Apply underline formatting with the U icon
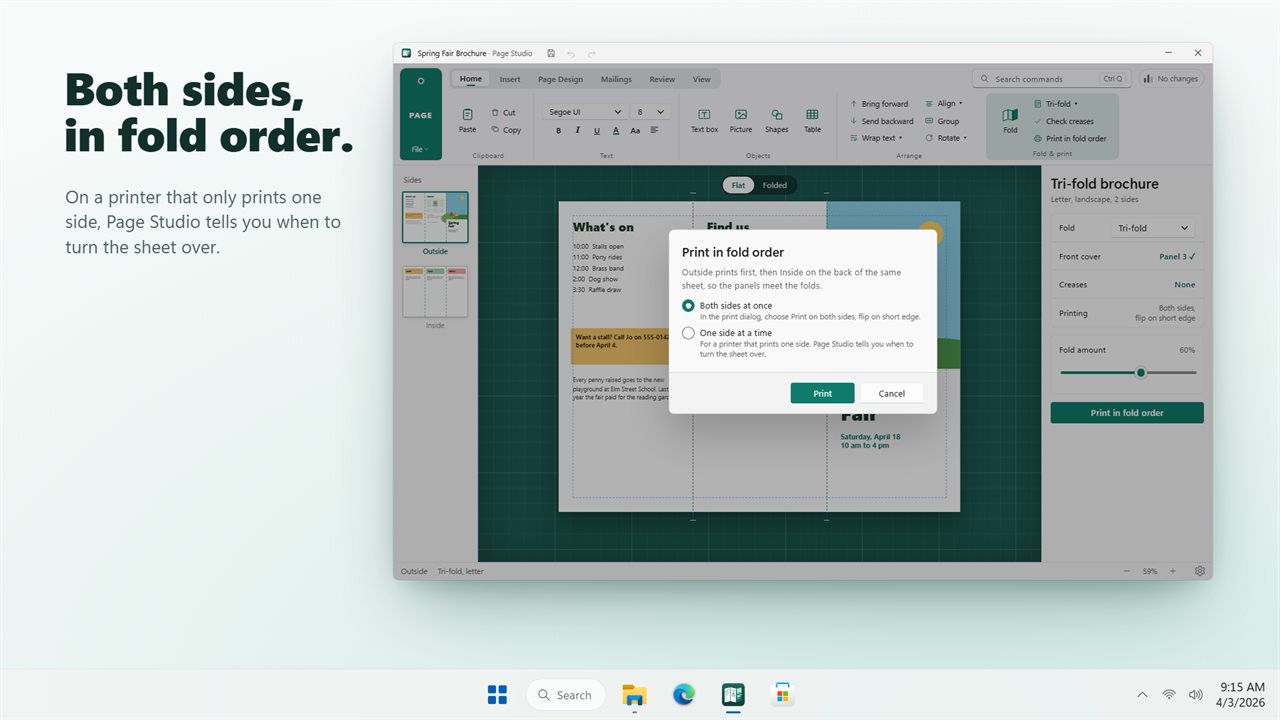Screen dimensions: 1280x720 point(597,131)
